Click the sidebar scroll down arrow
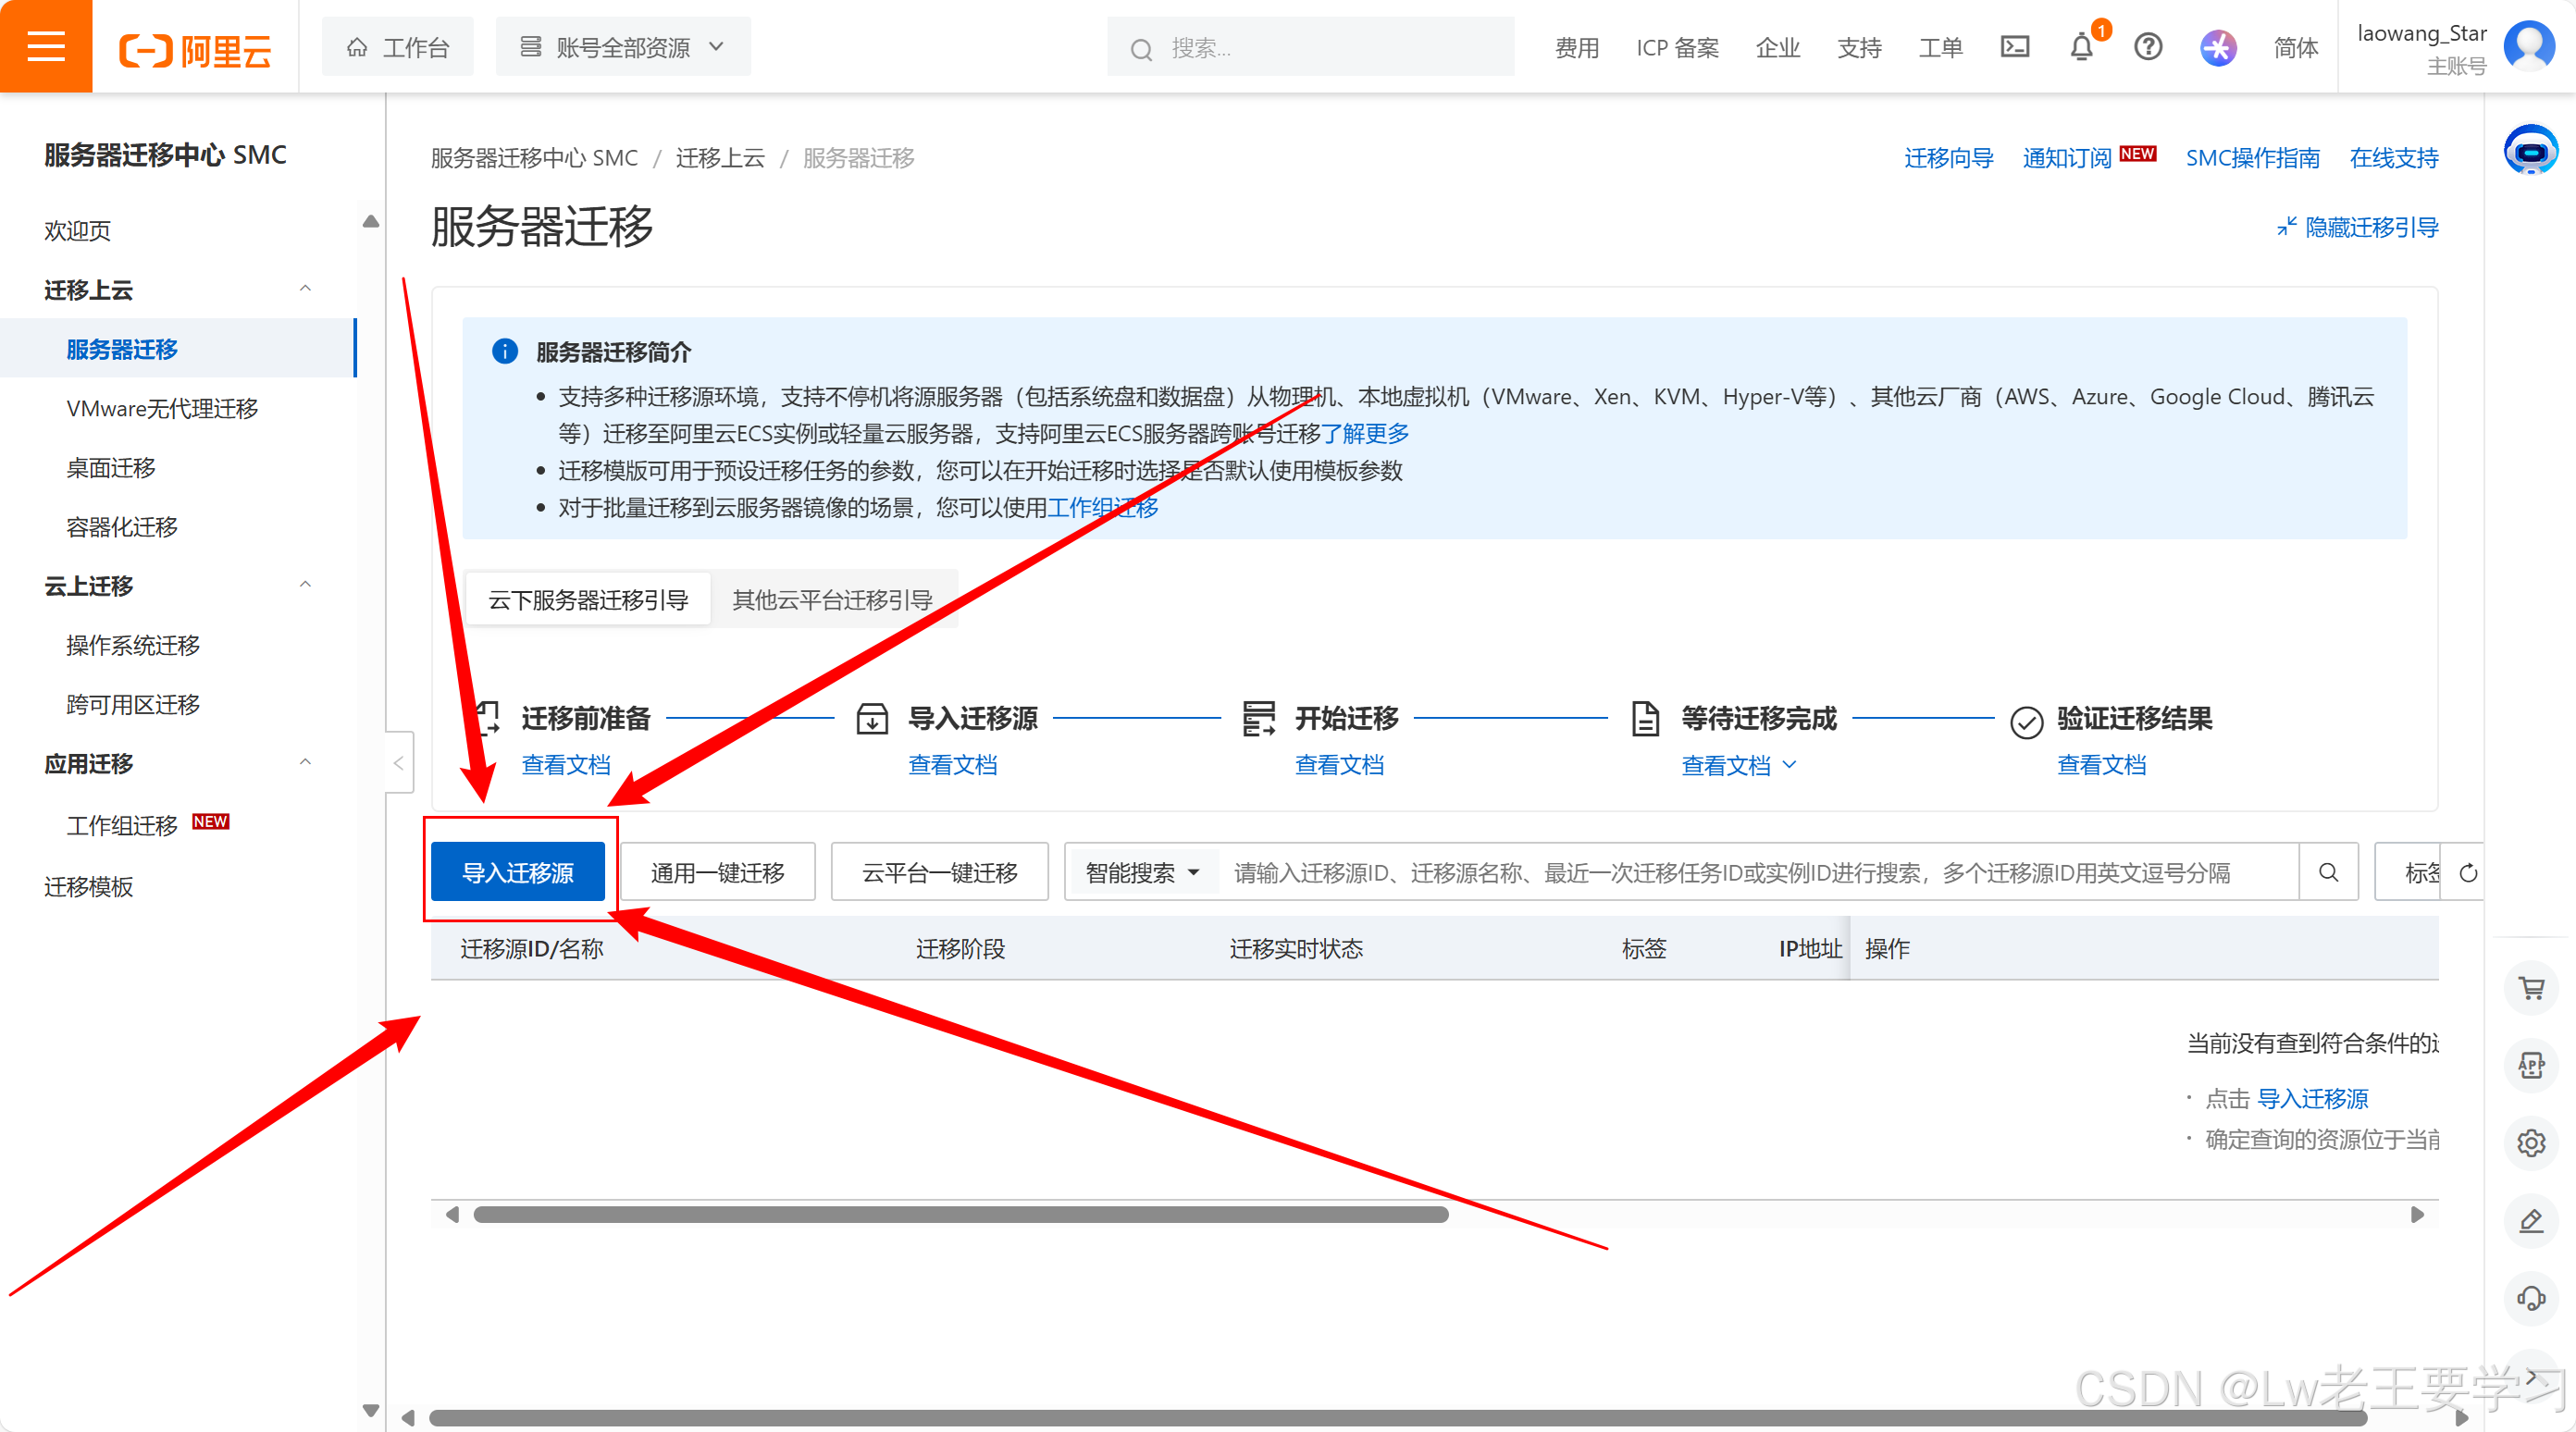Screen dimensions: 2576x1432 click(x=371, y=1410)
